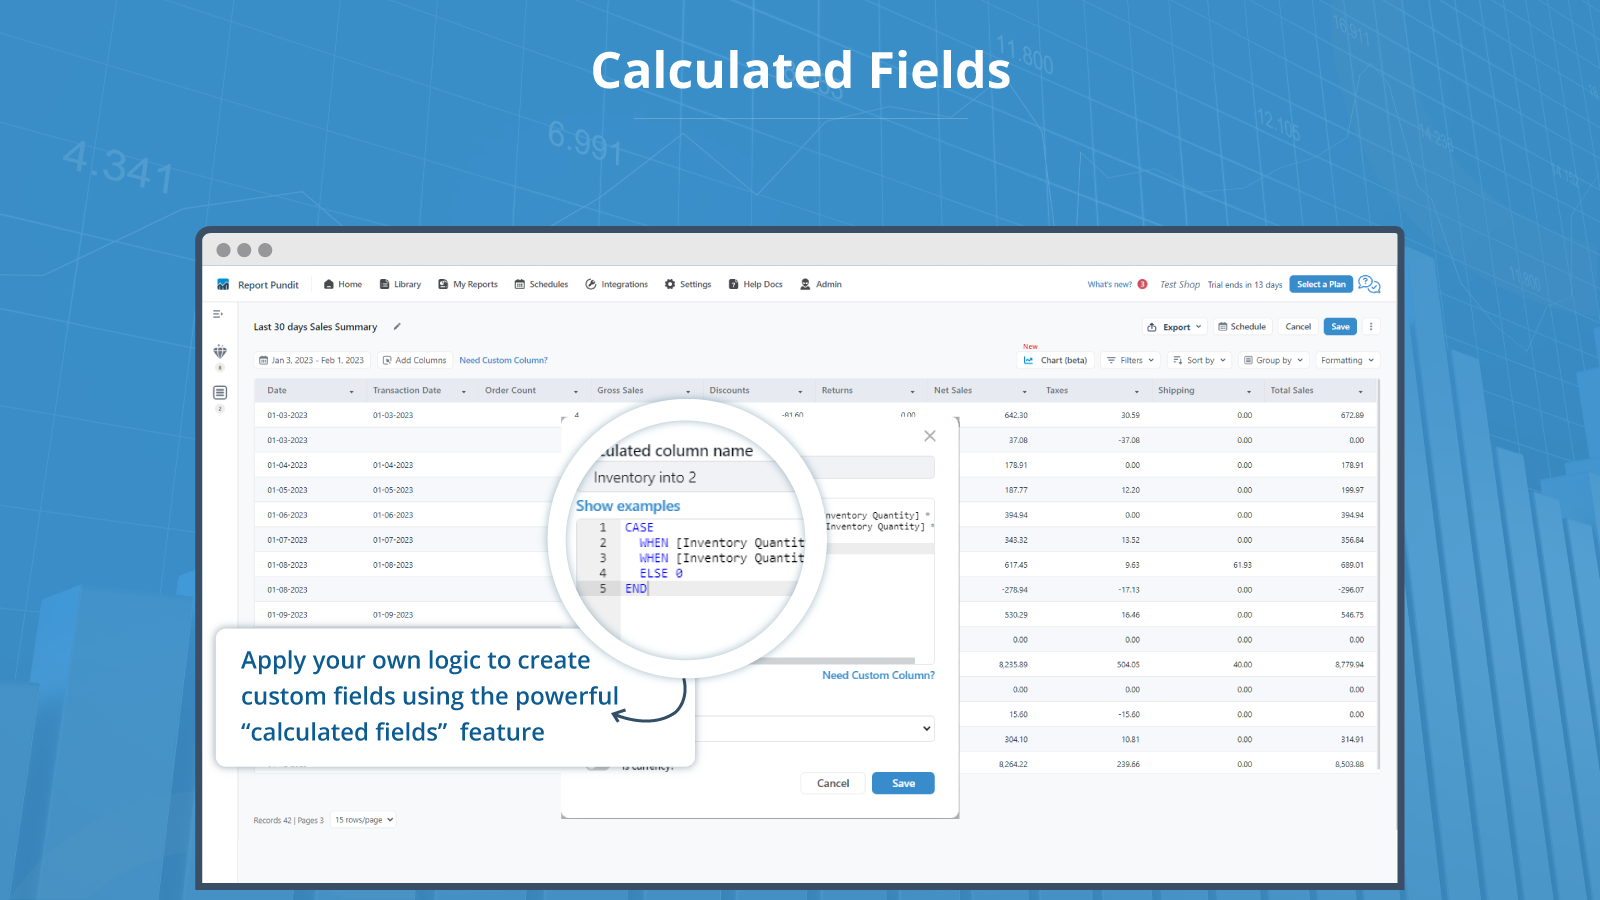Cancel report changes in top toolbar
Image resolution: width=1600 pixels, height=900 pixels.
coord(1298,327)
